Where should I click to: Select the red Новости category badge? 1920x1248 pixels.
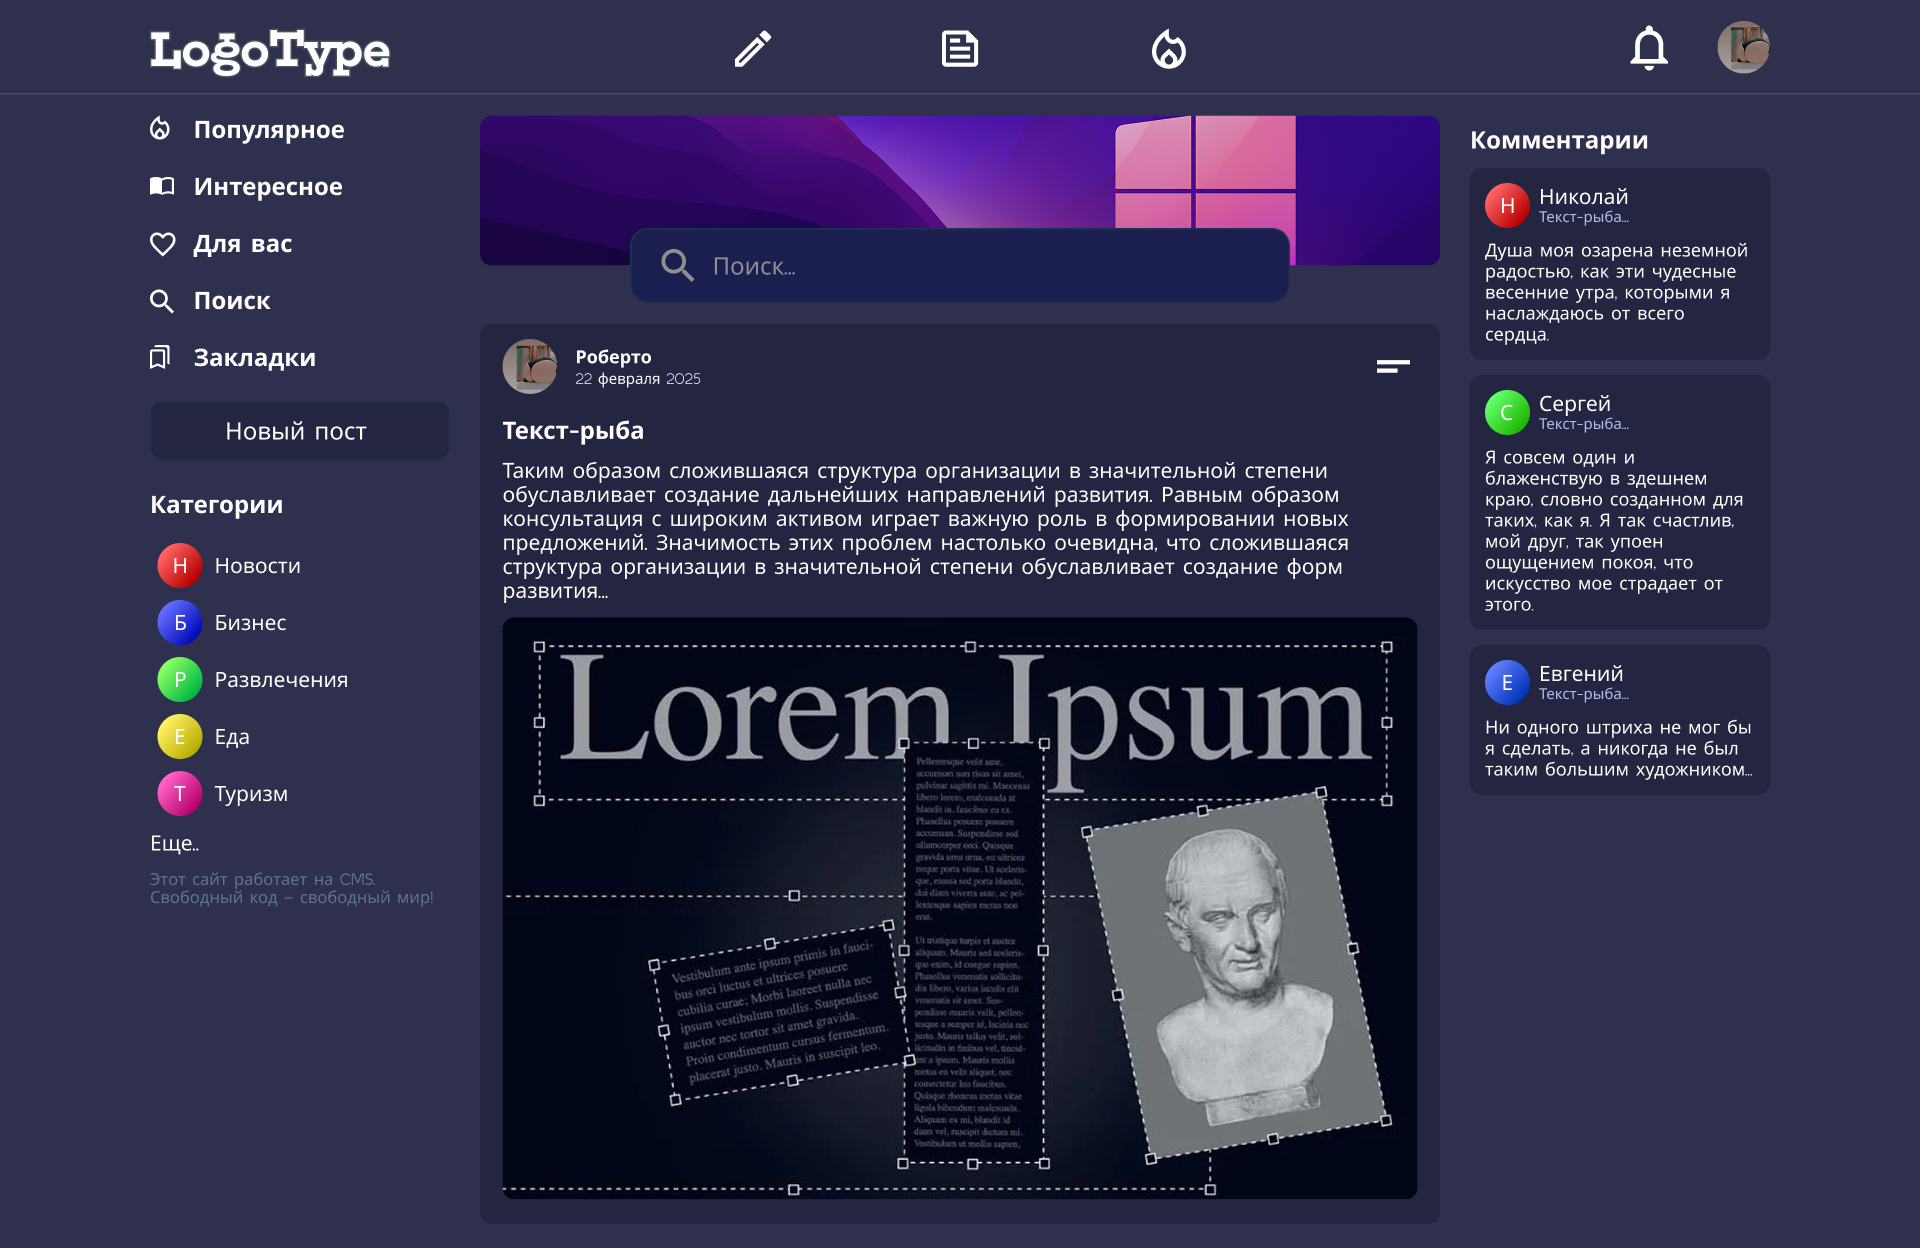pos(180,566)
